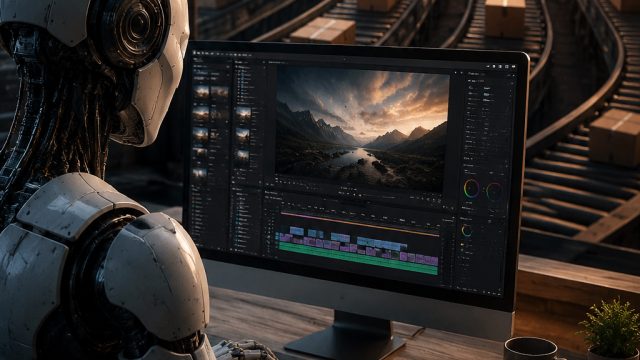Click the rightmost icon in top-right toolbar
This screenshot has height=360, width=640.
click(513, 67)
